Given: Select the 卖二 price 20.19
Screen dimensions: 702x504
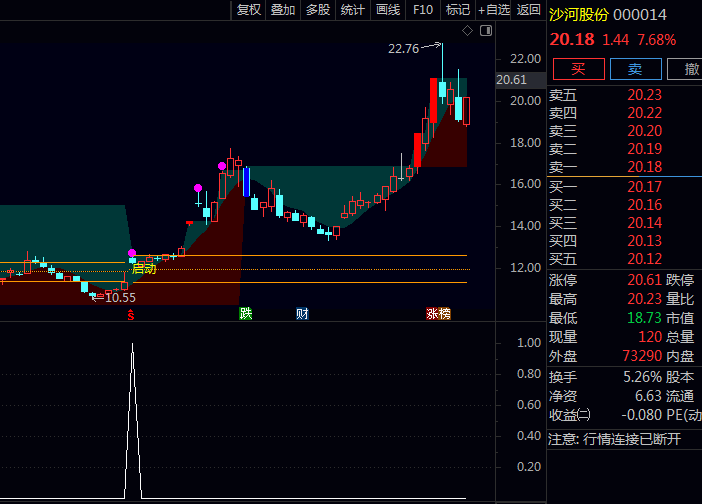Looking at the screenshot, I should (x=644, y=149).
